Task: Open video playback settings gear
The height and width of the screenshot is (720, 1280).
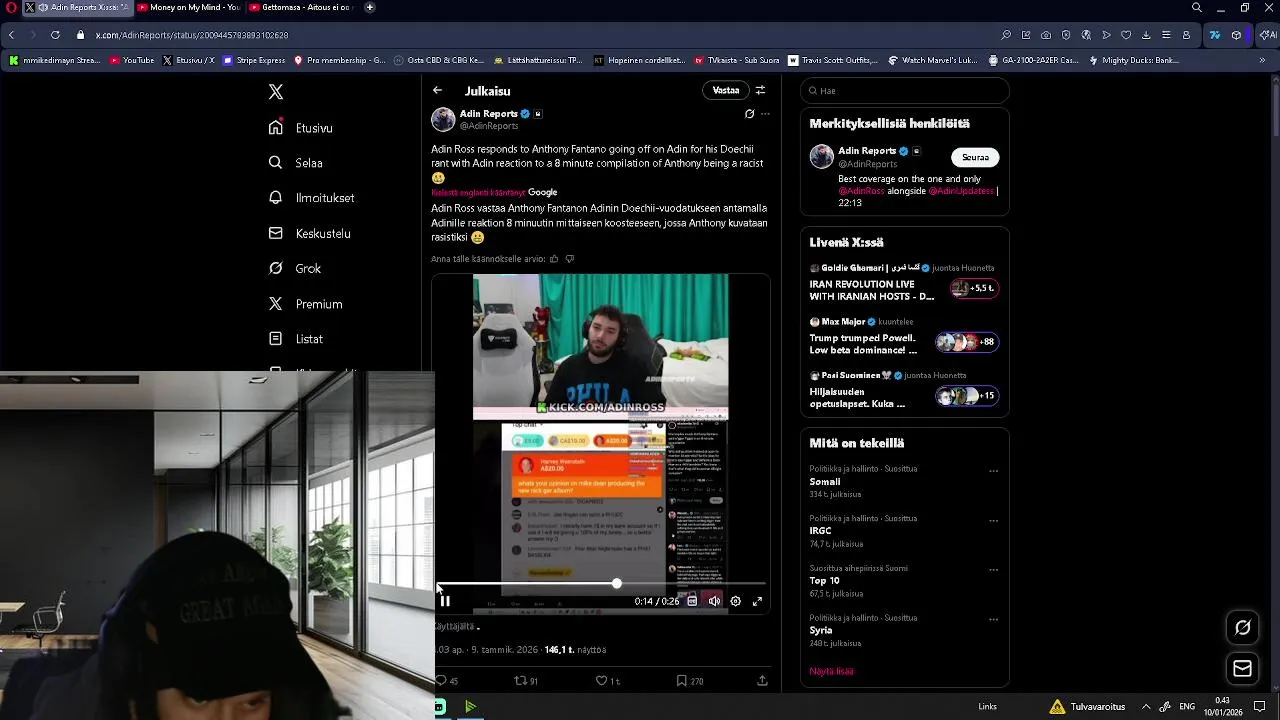Action: coord(735,601)
